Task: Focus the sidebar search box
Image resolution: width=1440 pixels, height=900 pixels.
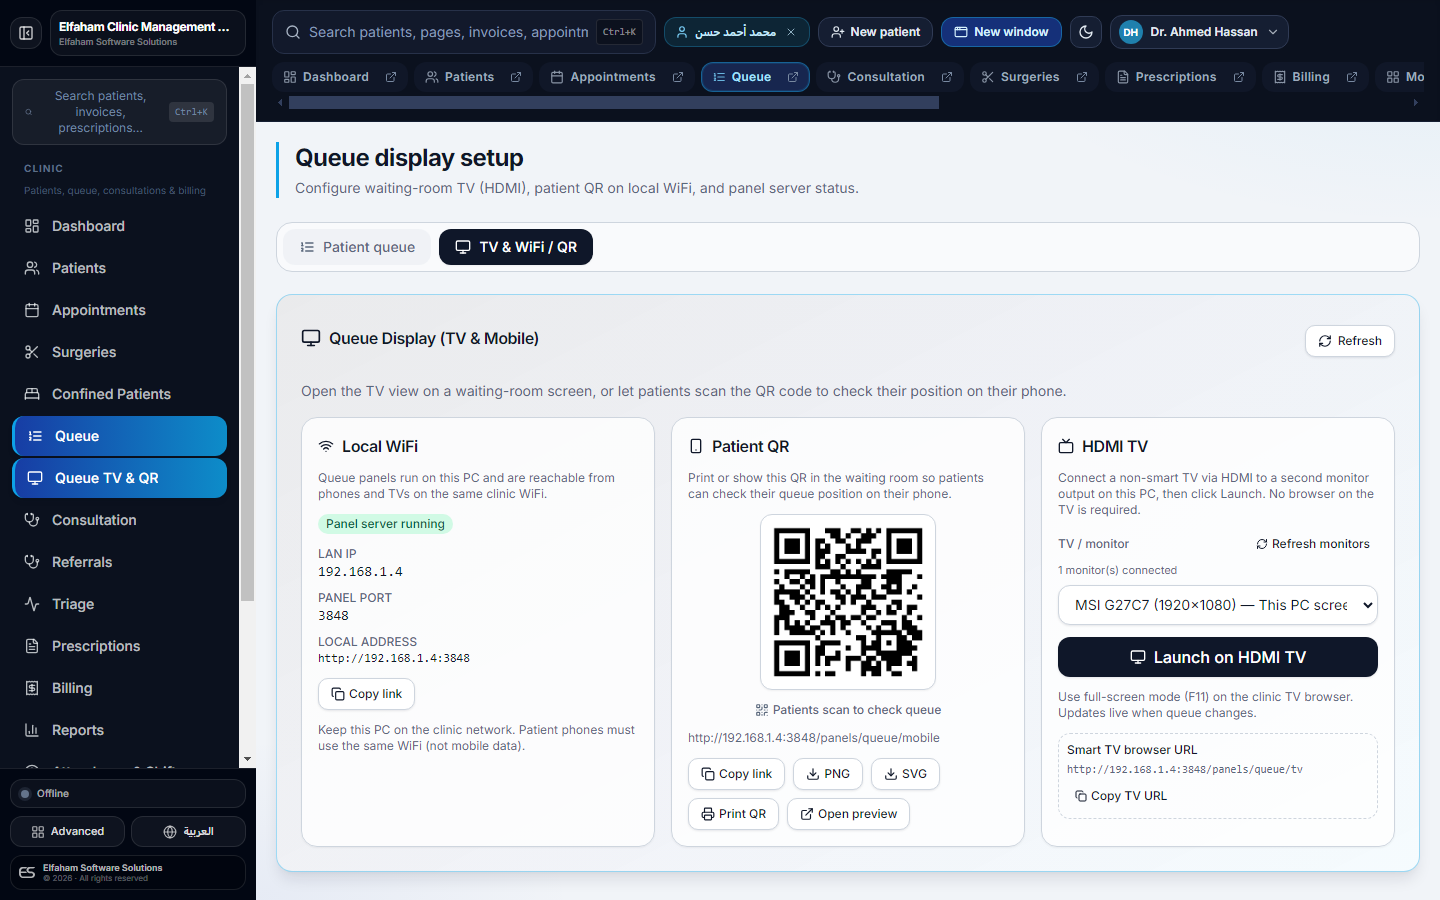Action: pos(119,112)
